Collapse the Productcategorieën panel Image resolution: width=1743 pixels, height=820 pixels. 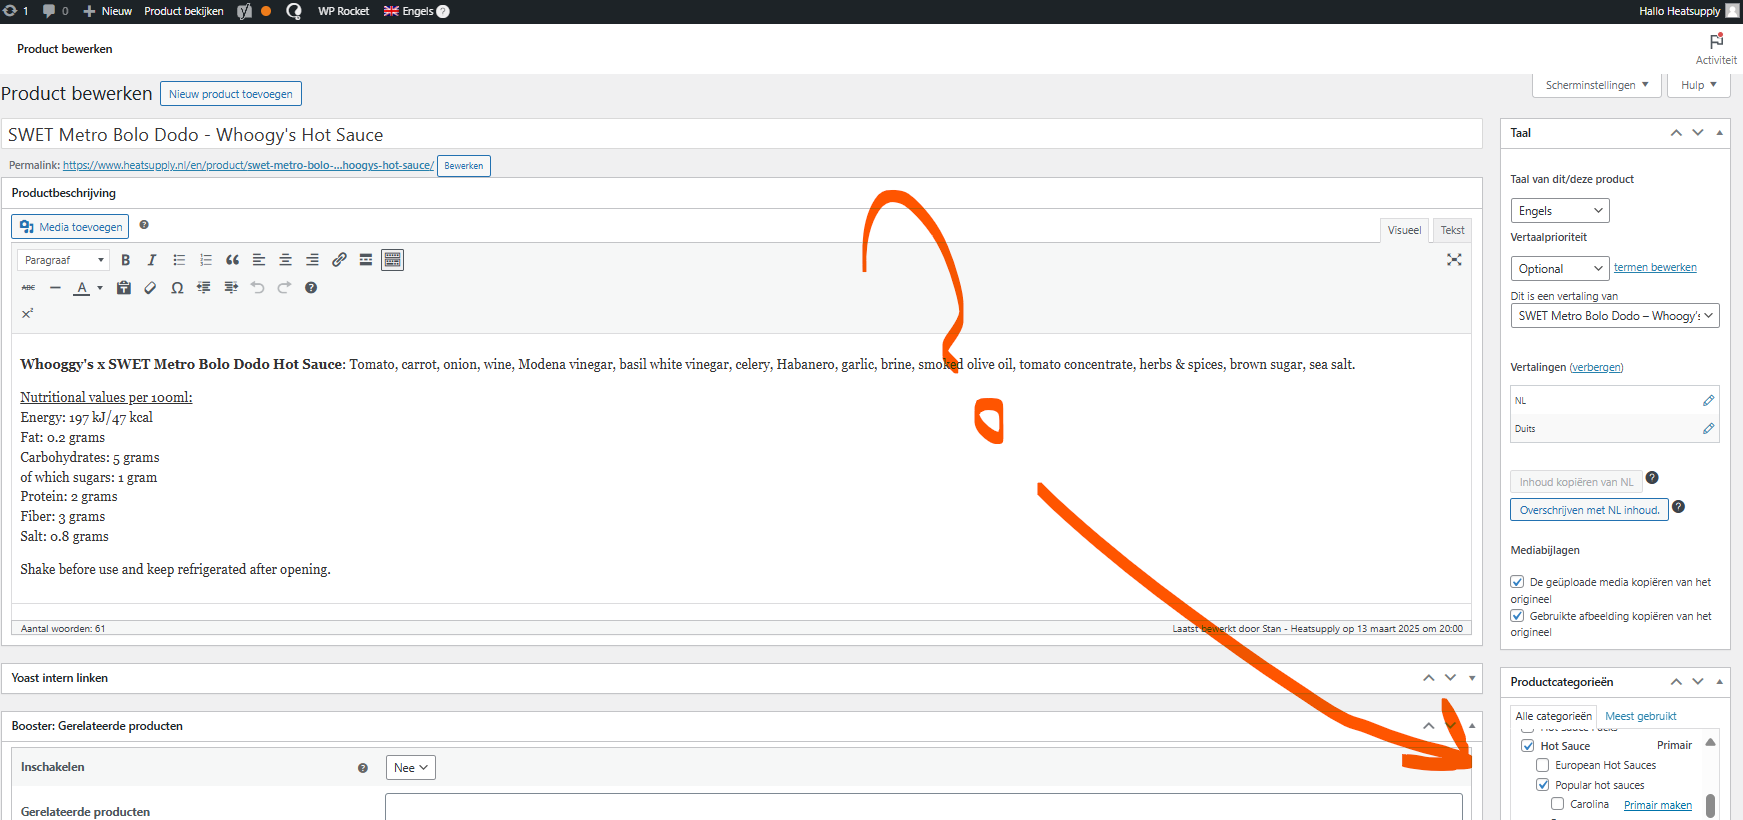pyautogui.click(x=1720, y=682)
